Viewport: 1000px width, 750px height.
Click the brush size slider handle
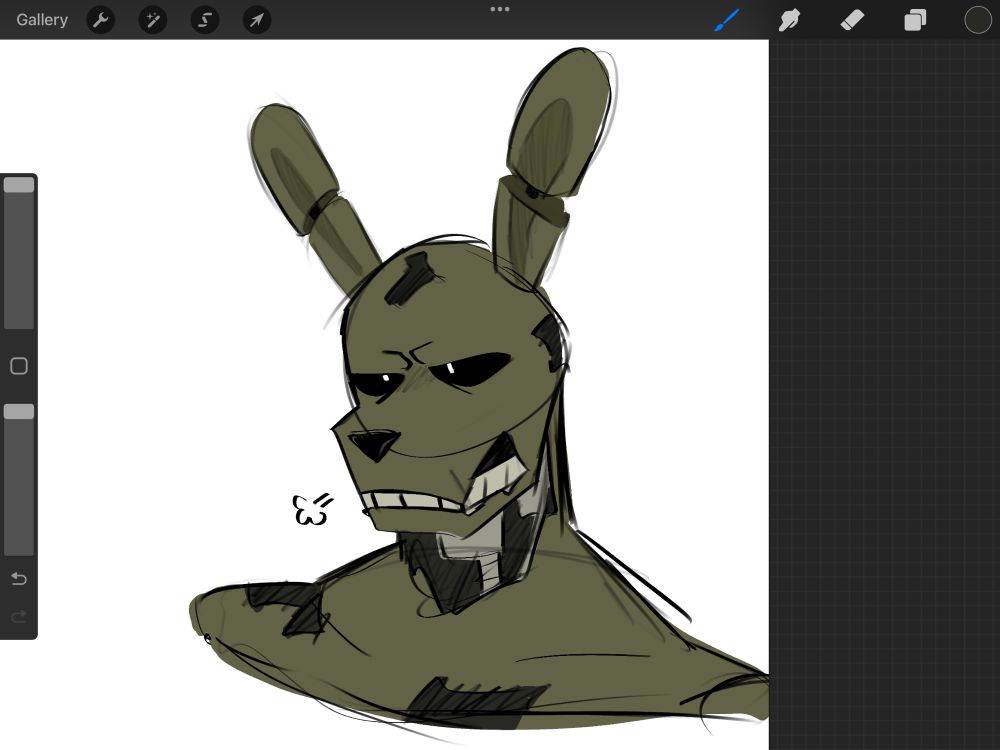point(19,185)
